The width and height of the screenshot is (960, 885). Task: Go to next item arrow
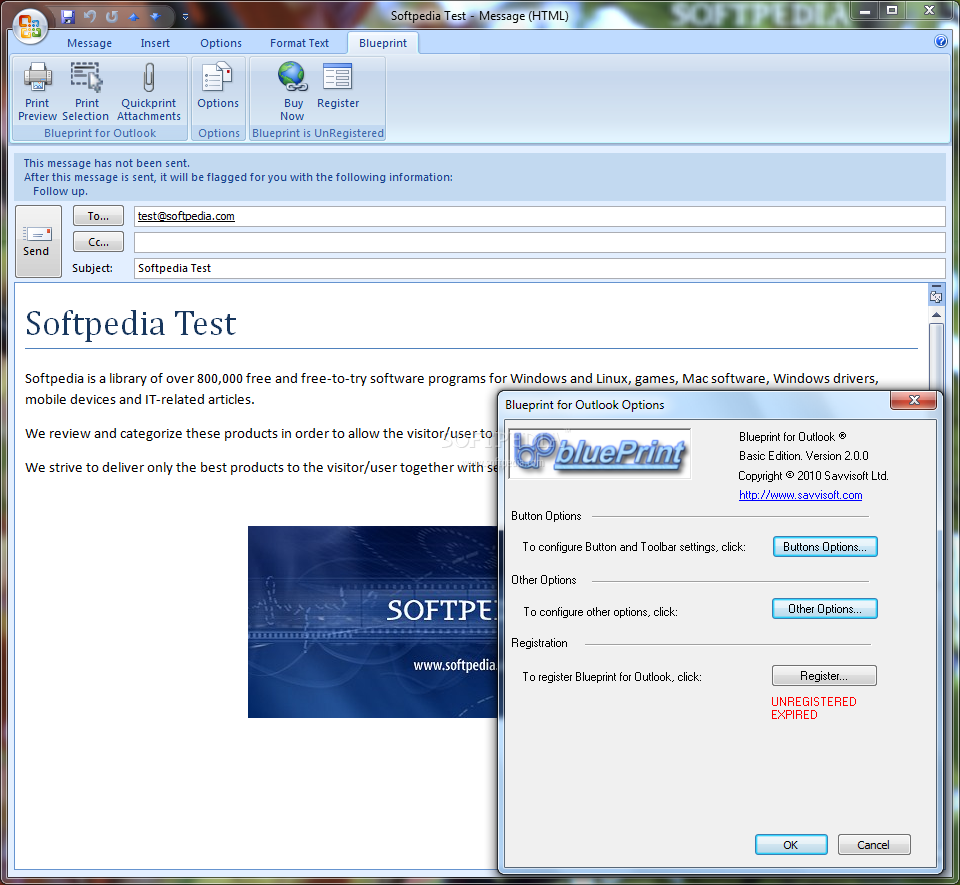tap(155, 17)
